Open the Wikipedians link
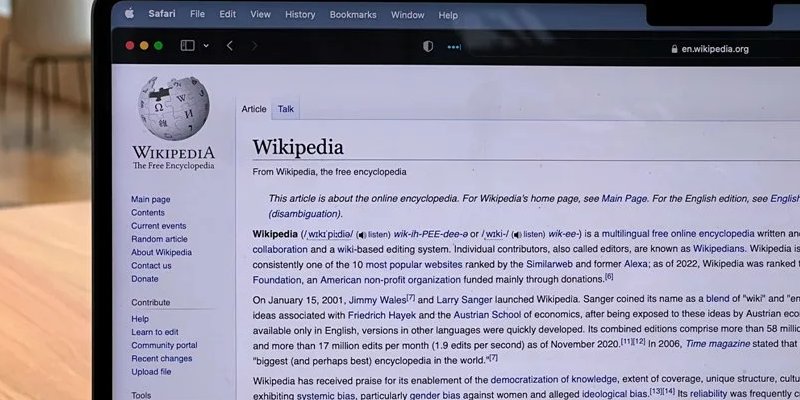 point(719,249)
